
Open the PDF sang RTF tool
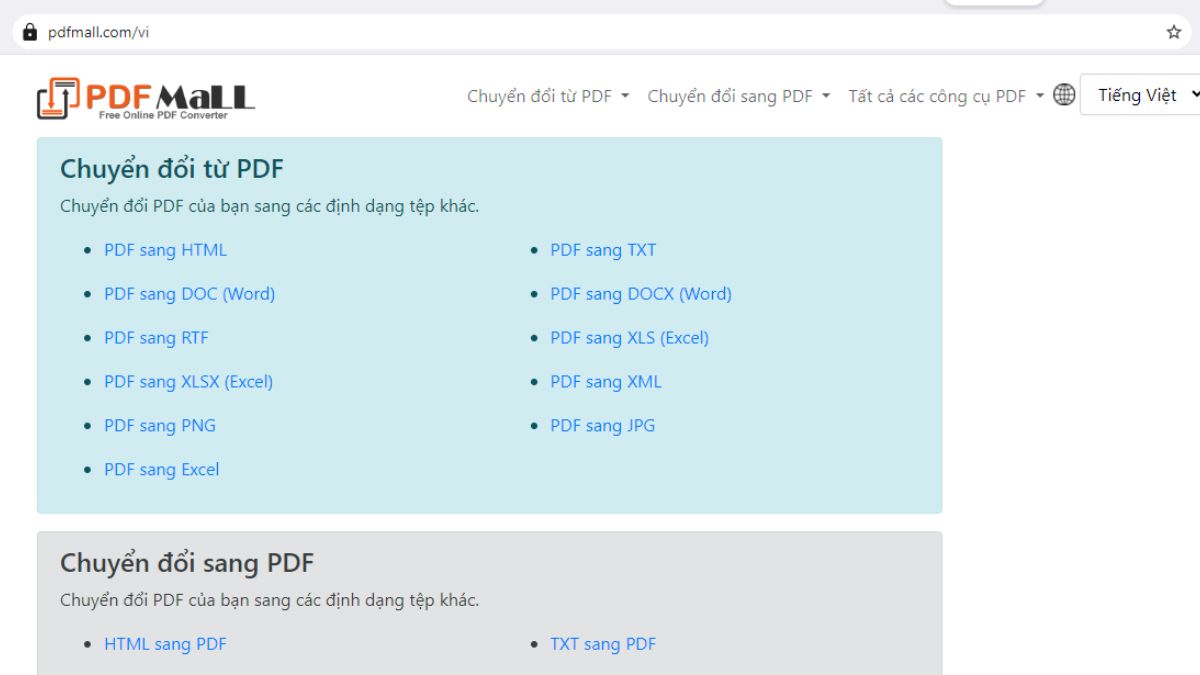point(156,338)
